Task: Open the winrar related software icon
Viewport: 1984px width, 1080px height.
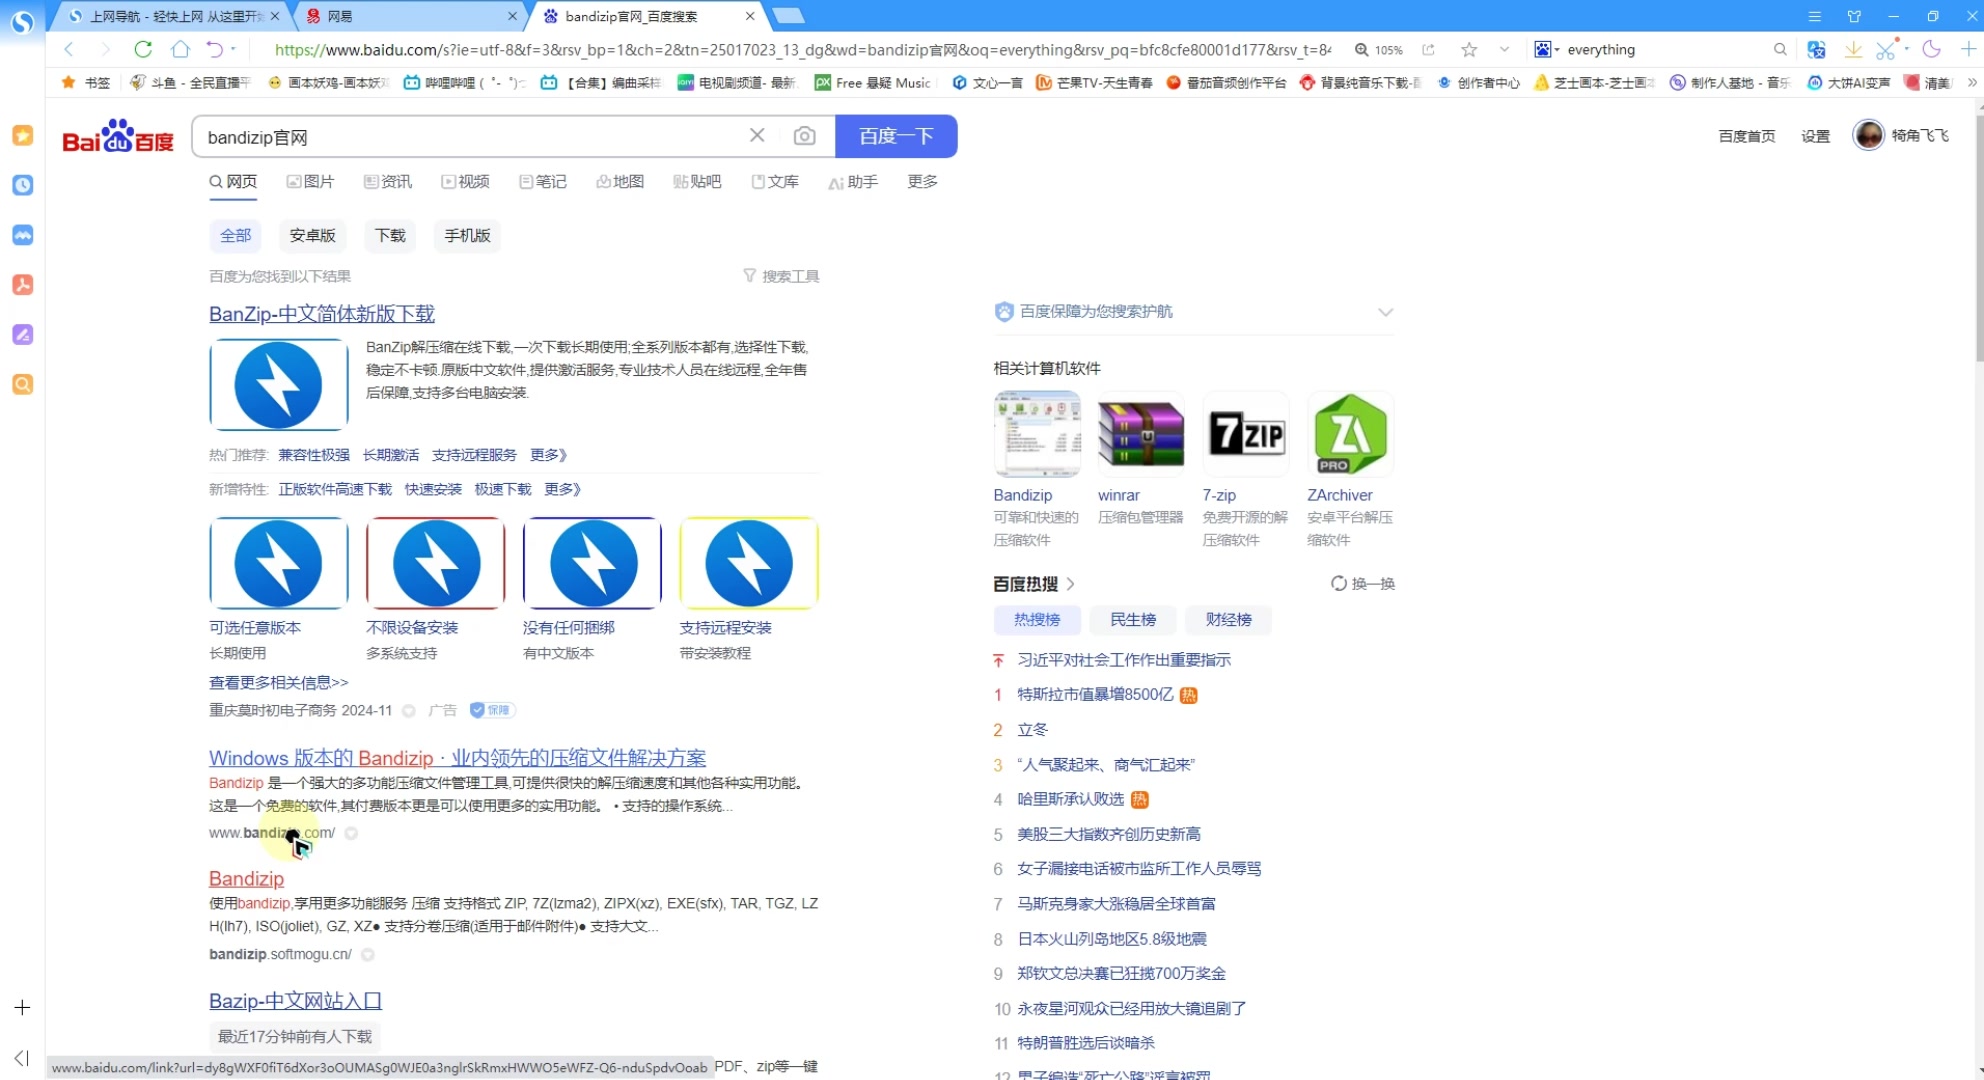Action: pyautogui.click(x=1141, y=434)
